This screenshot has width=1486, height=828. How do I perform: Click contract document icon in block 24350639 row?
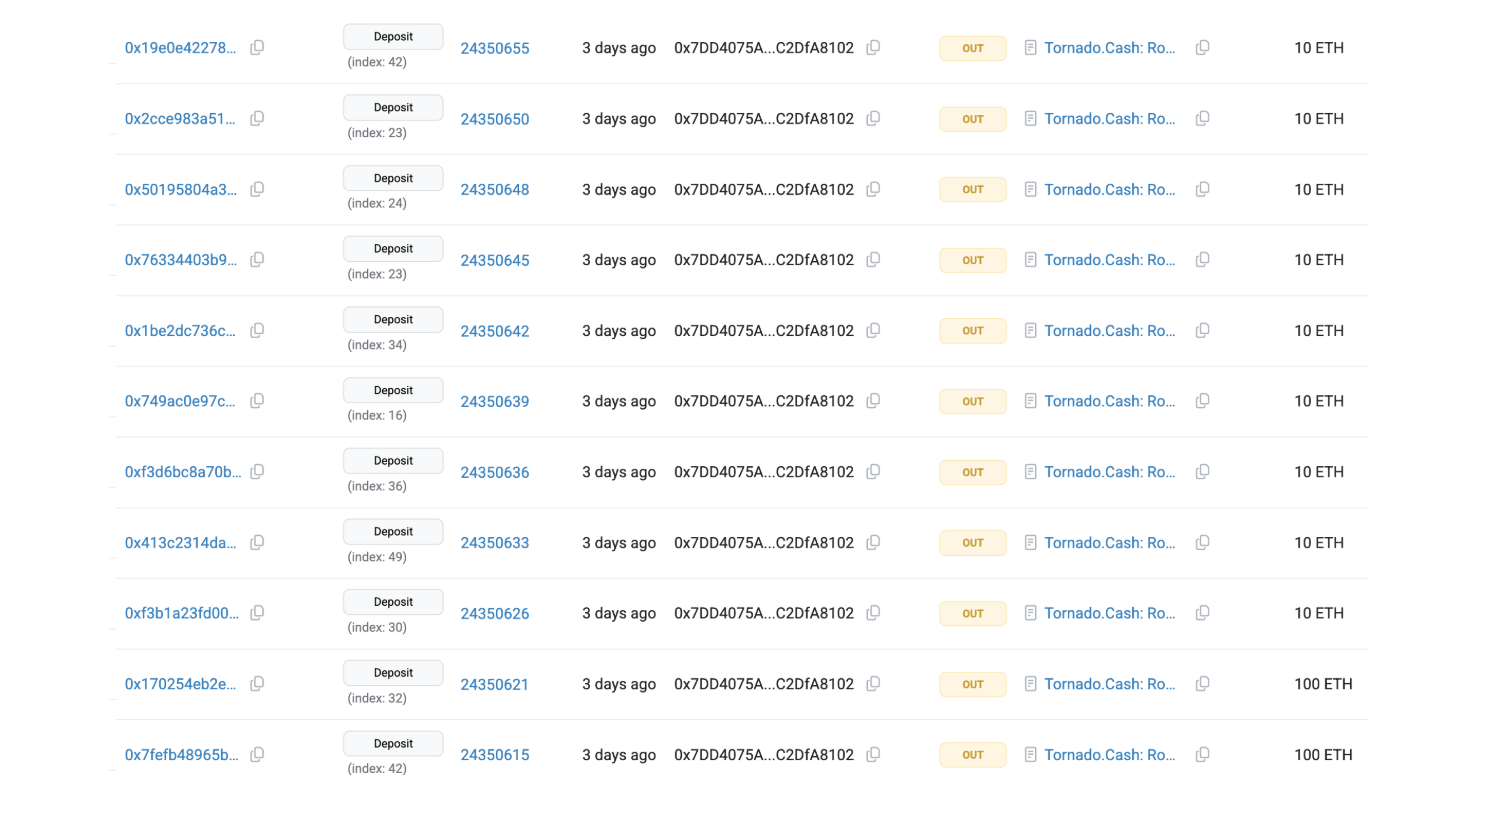click(x=1030, y=401)
